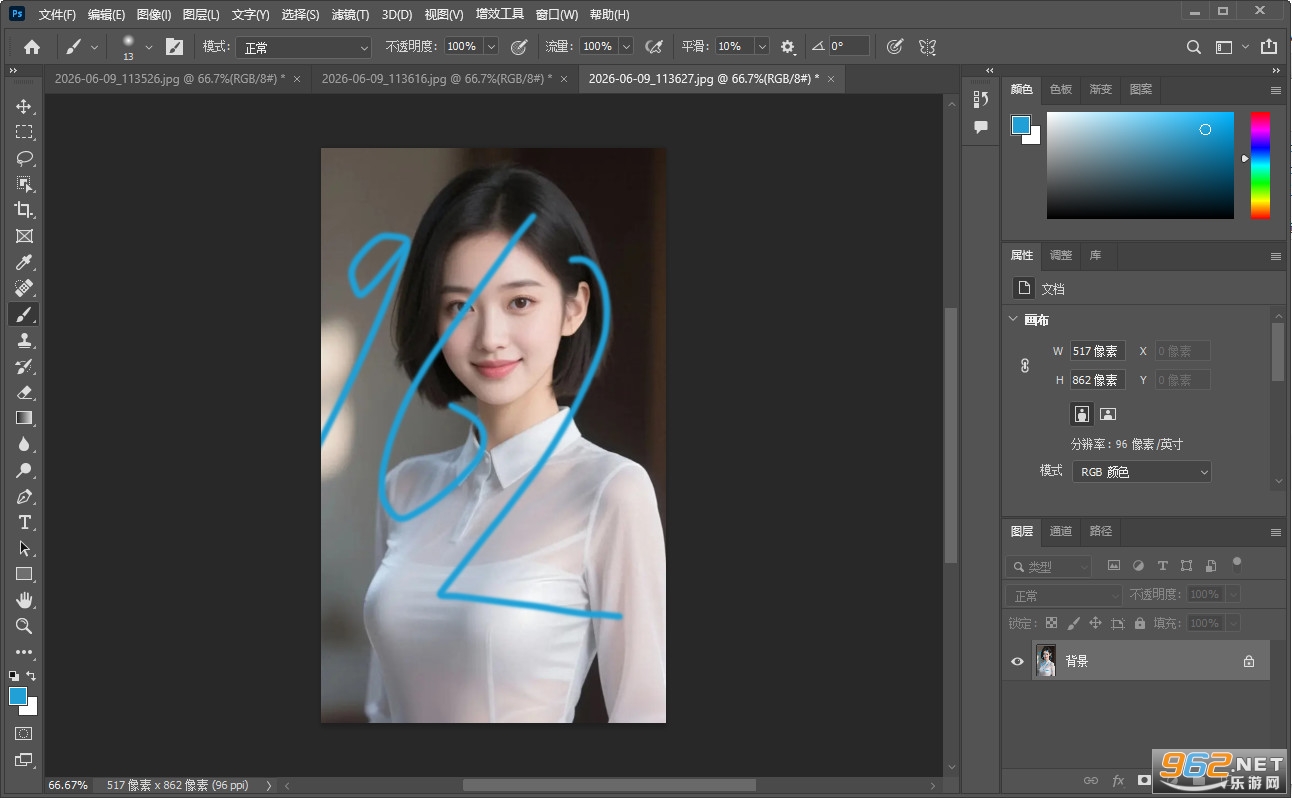Open the 不透明度 opacity dropdown arrow

(491, 46)
